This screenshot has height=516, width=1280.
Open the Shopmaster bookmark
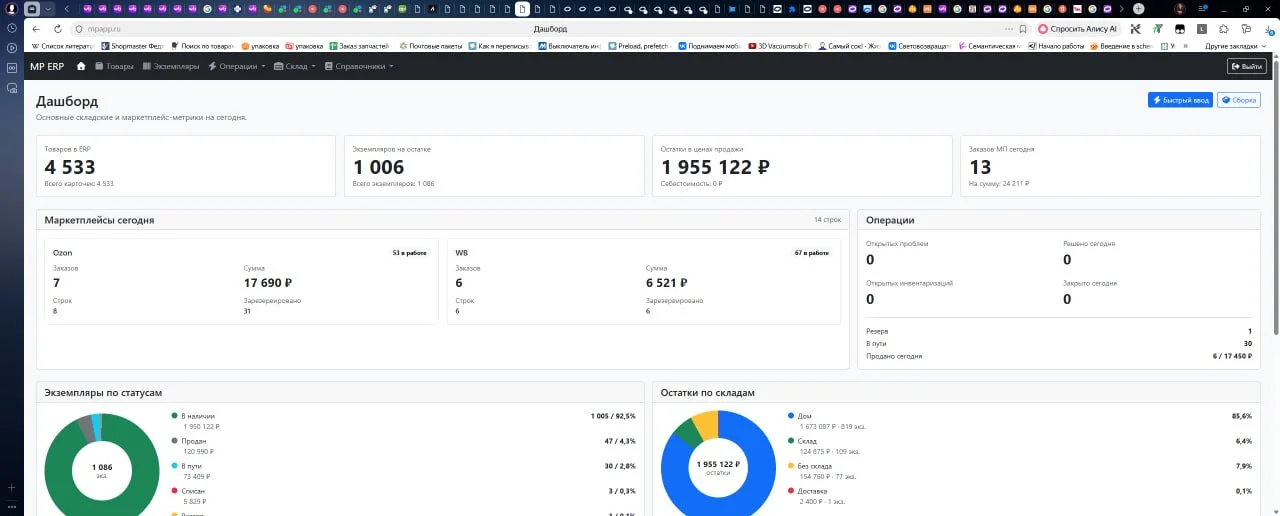click(x=131, y=46)
